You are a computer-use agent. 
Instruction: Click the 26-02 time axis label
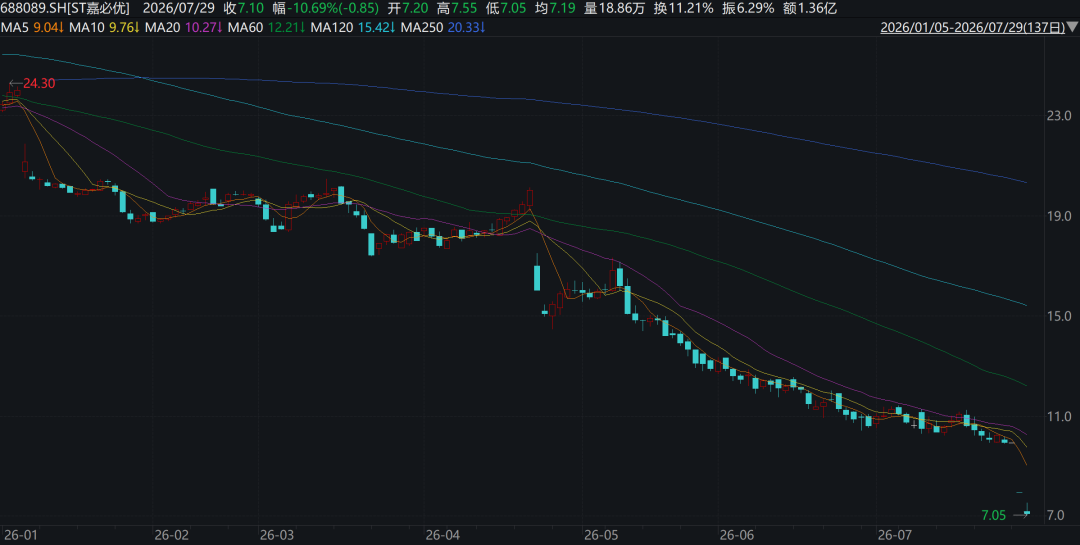click(172, 535)
